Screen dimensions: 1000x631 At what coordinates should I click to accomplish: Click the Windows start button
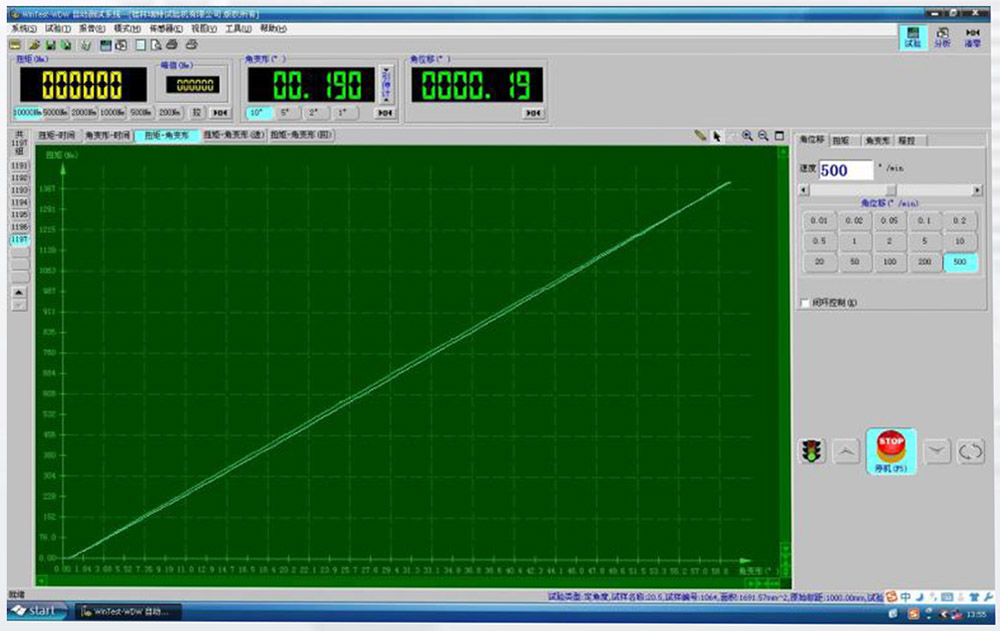coord(37,611)
